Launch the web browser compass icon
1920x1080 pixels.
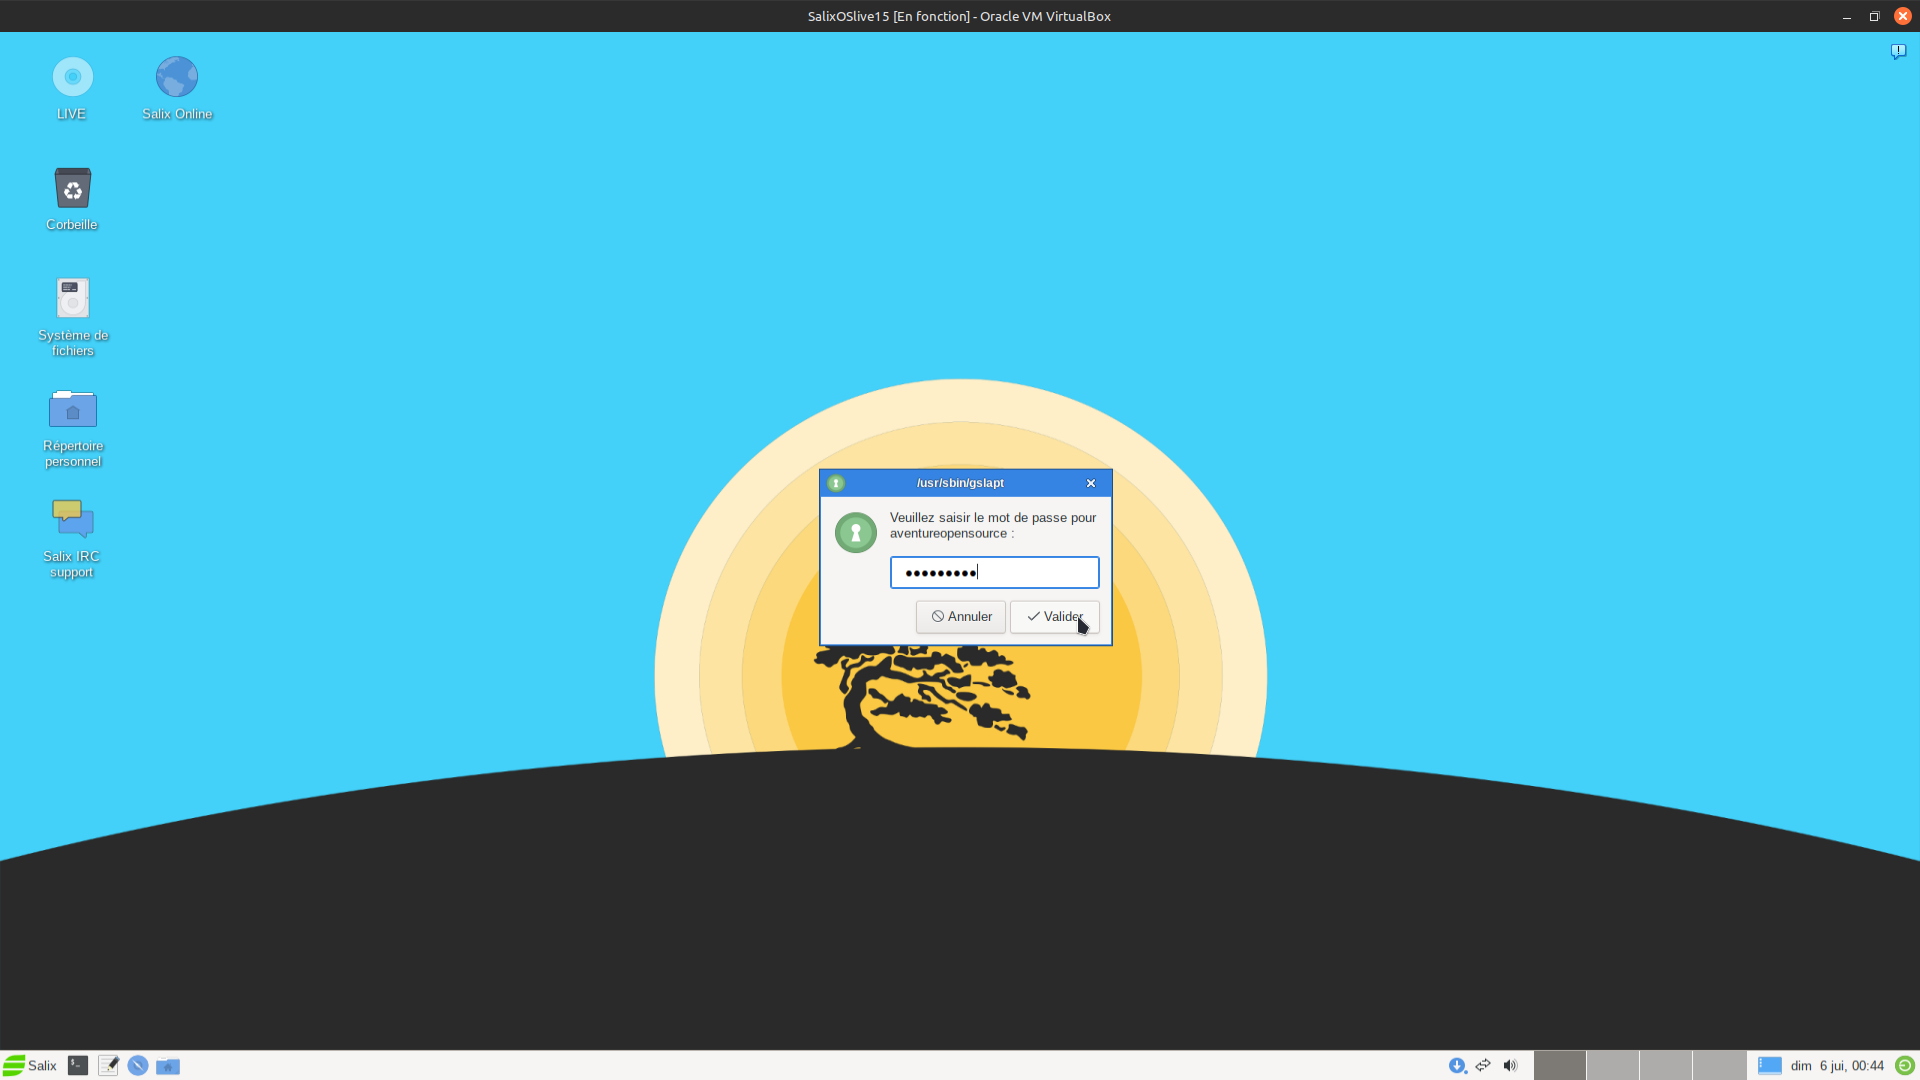coord(138,1066)
